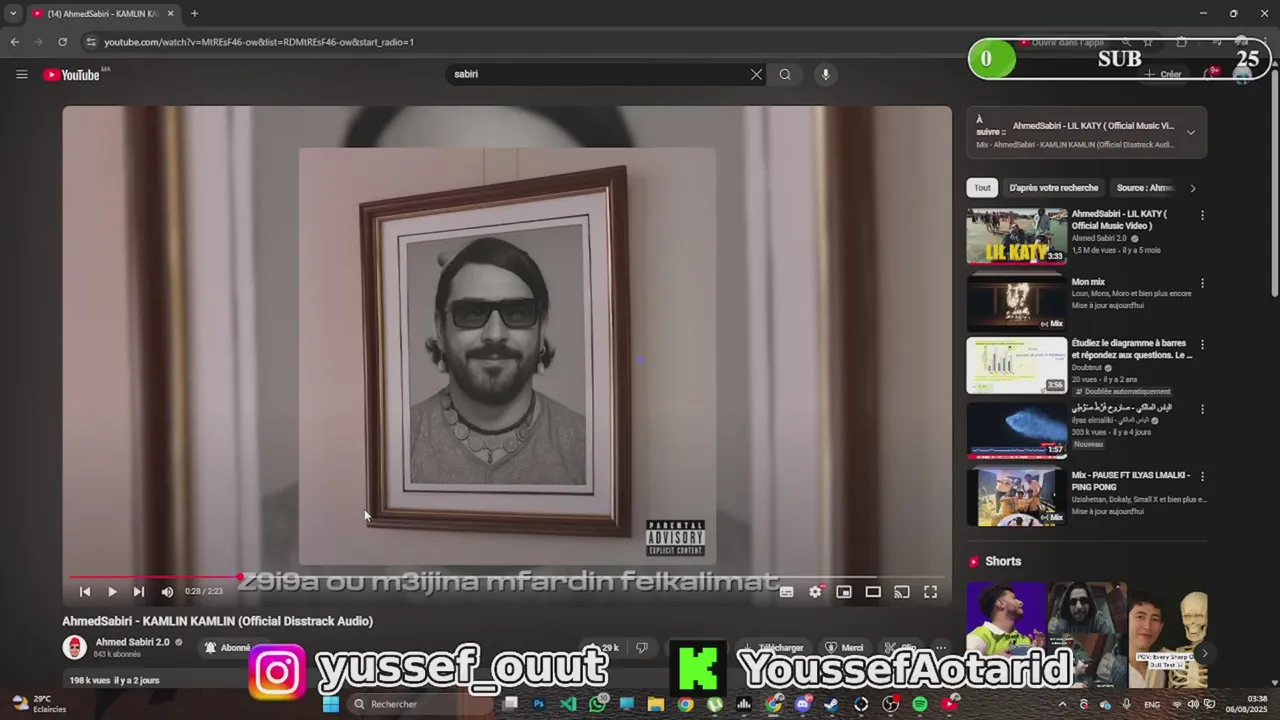Open options menu for Mon mix
Screen dimensions: 1280x720
1202,283
